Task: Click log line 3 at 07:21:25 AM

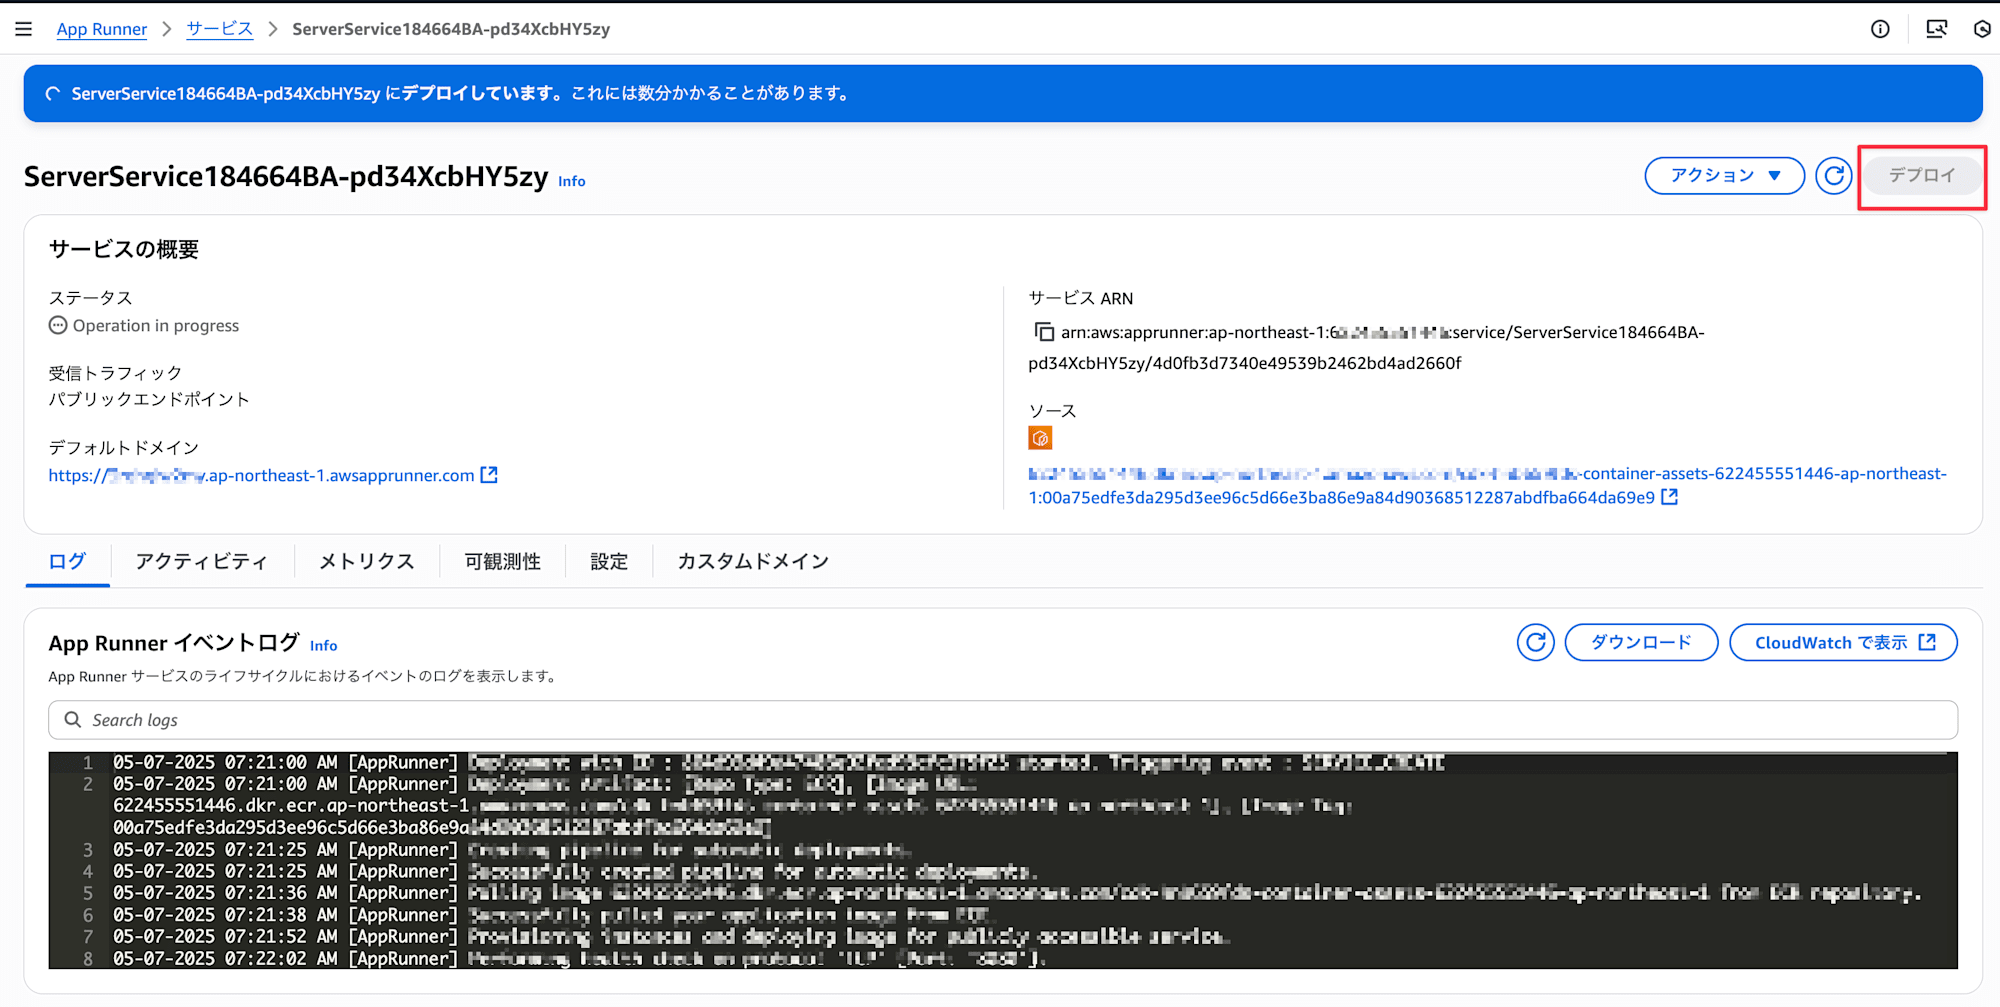Action: tap(1003, 850)
